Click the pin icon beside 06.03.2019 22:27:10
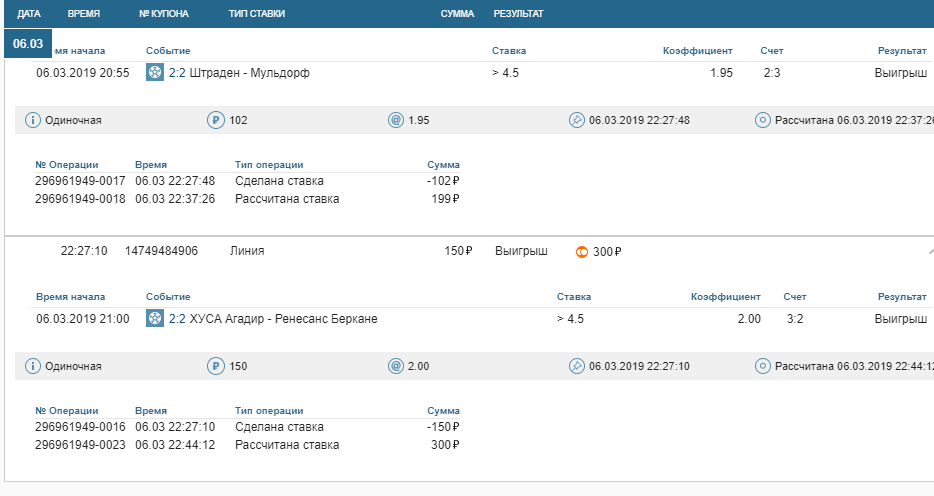Screen dimensions: 934x496 coord(577,366)
